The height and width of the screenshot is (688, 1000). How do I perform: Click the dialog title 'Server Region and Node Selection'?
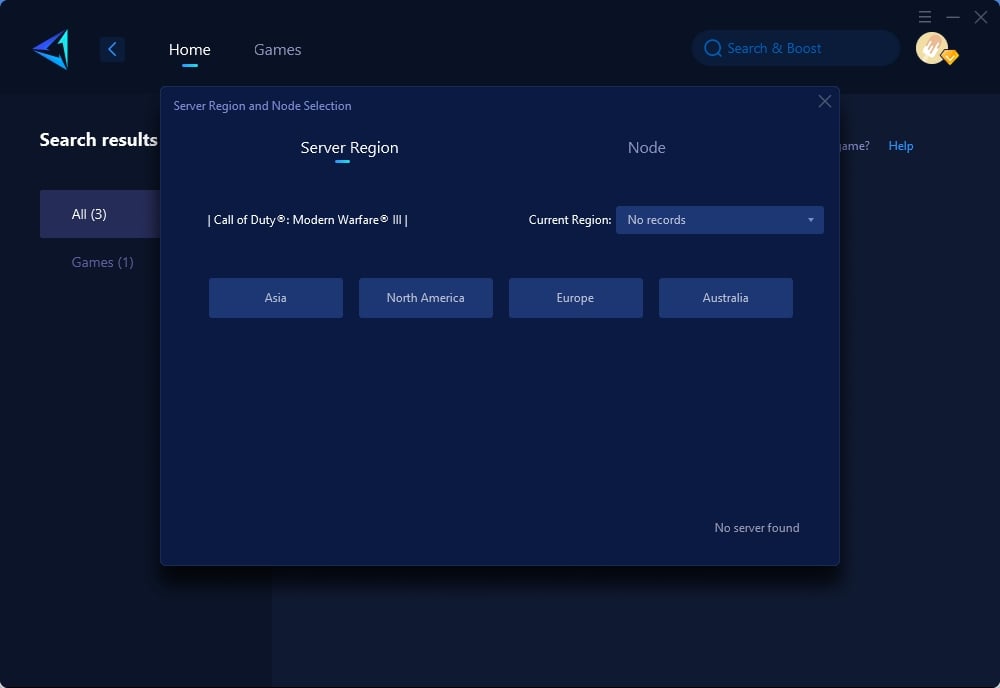tap(262, 106)
